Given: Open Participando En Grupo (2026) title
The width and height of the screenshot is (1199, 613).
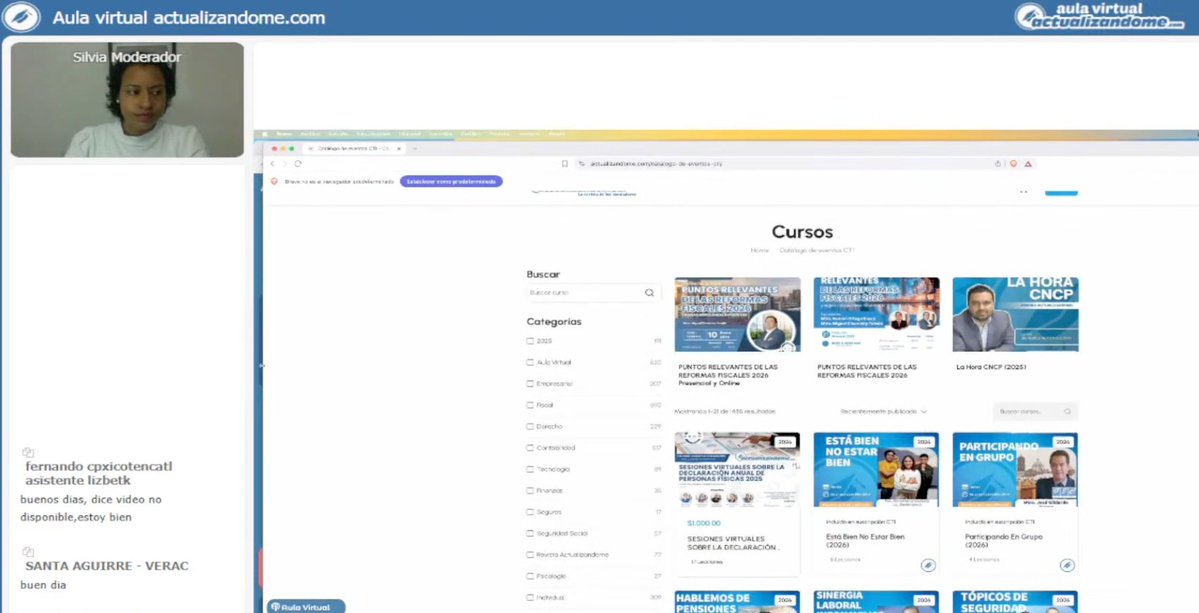Looking at the screenshot, I should tap(1003, 540).
